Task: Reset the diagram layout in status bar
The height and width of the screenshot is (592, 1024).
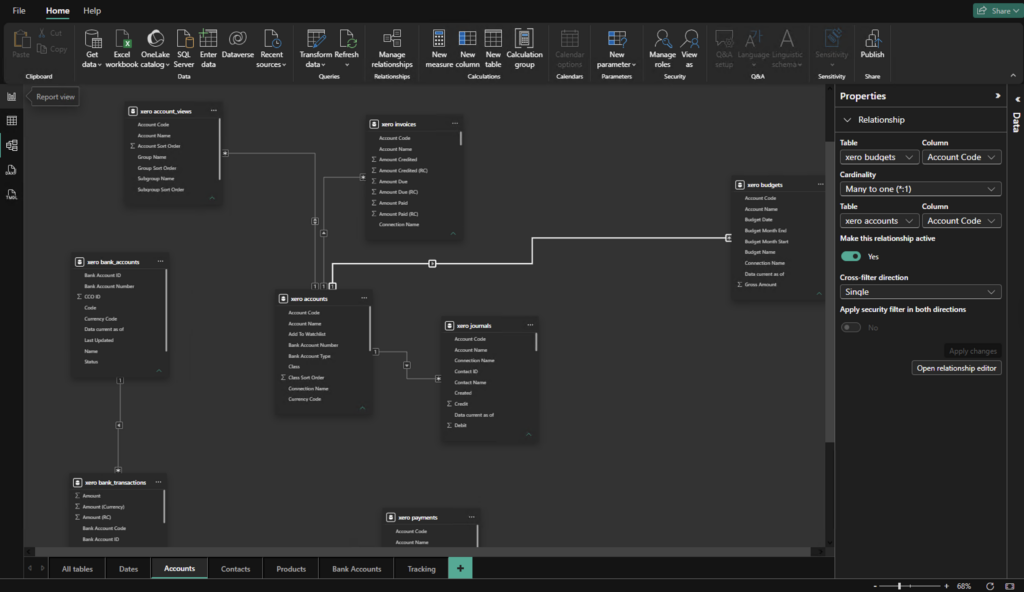Action: (x=989, y=586)
